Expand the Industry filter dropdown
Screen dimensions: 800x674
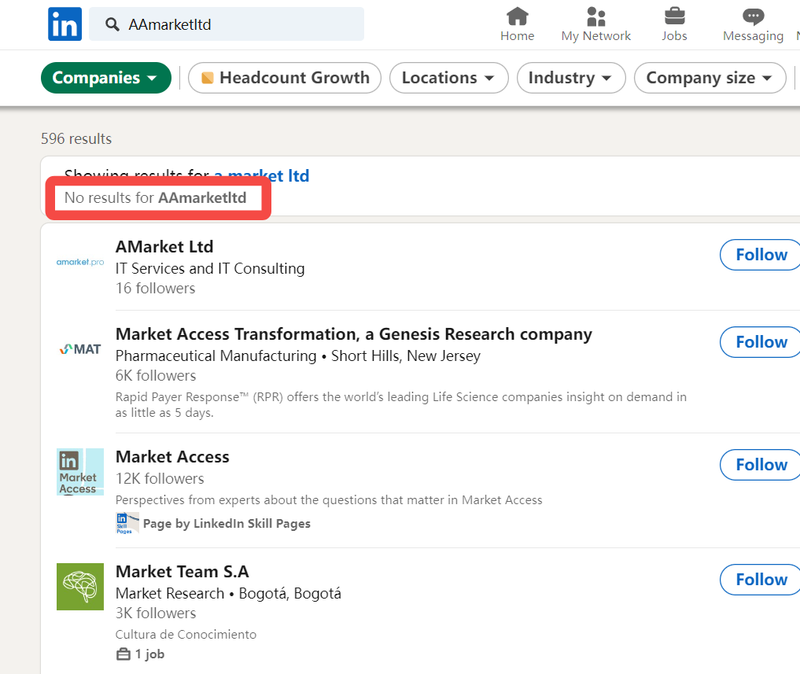pos(571,78)
